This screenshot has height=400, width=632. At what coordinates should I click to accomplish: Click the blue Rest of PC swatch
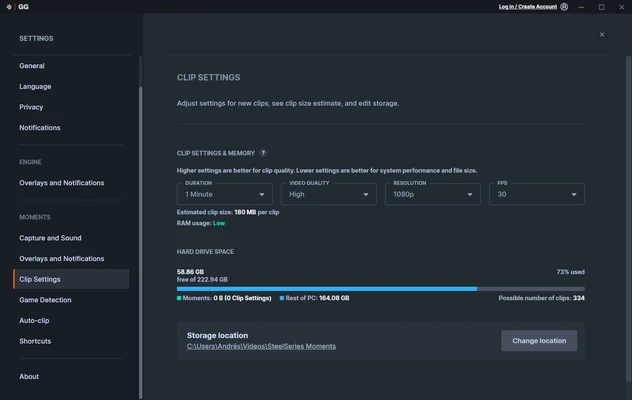[x=282, y=298]
